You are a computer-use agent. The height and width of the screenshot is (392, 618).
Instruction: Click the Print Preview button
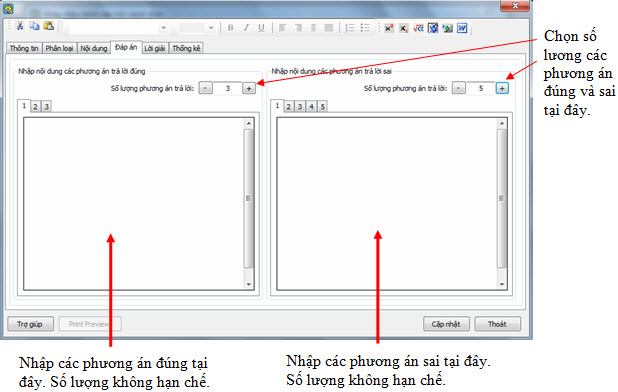coord(90,324)
